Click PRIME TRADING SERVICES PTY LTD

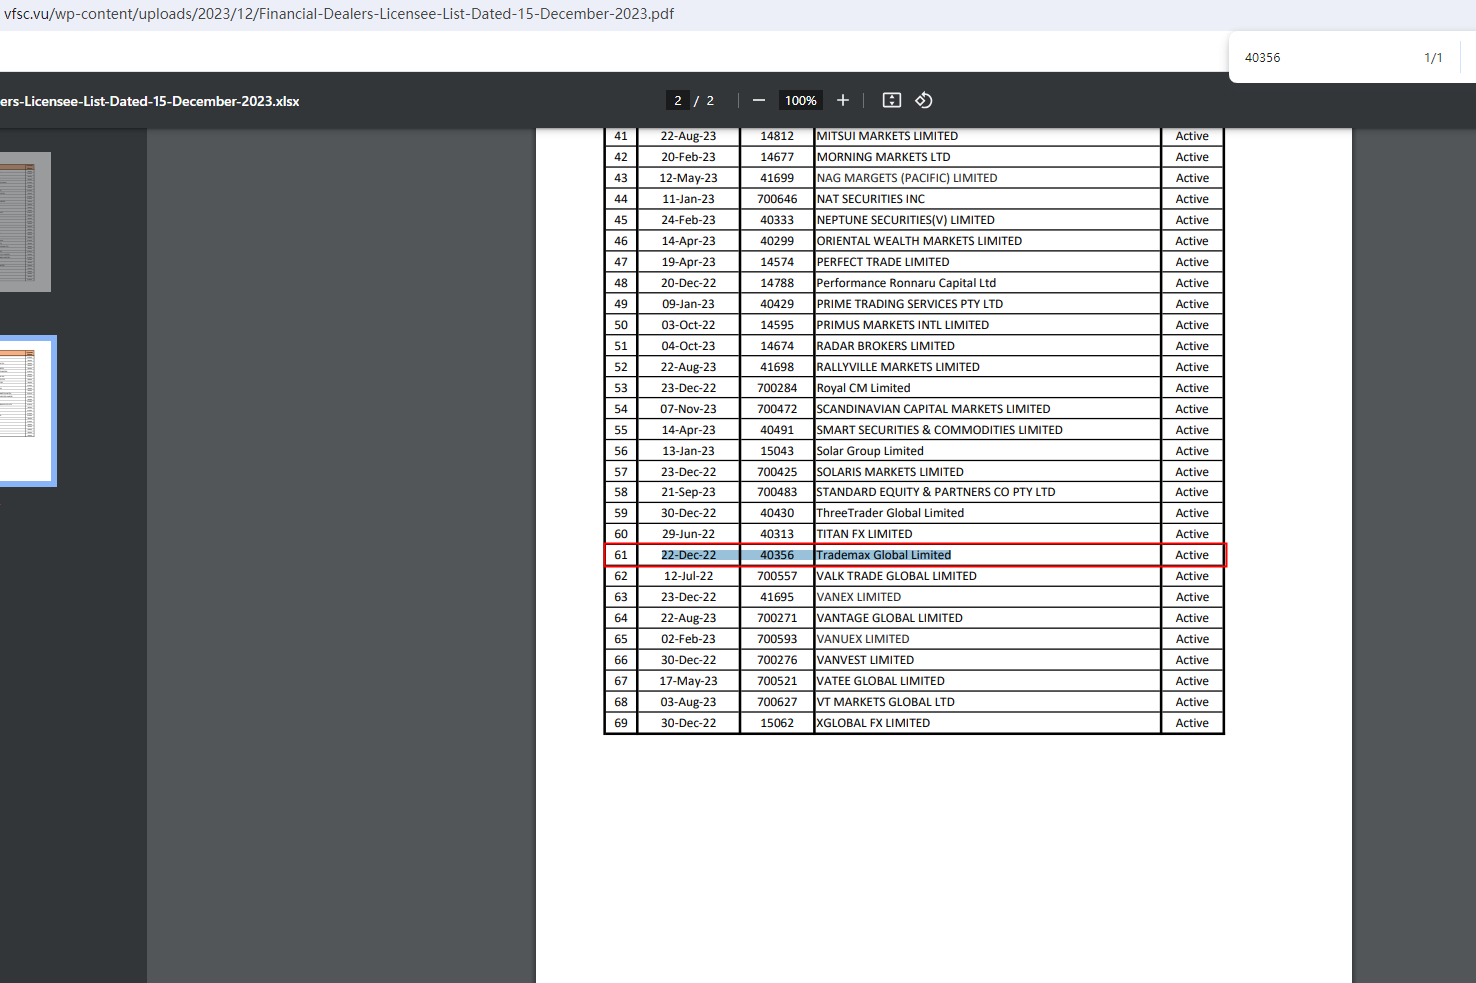point(910,304)
